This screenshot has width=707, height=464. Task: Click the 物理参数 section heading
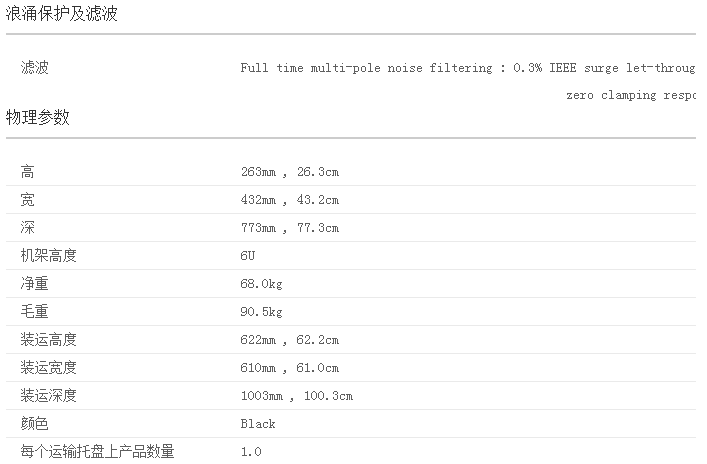click(x=38, y=117)
